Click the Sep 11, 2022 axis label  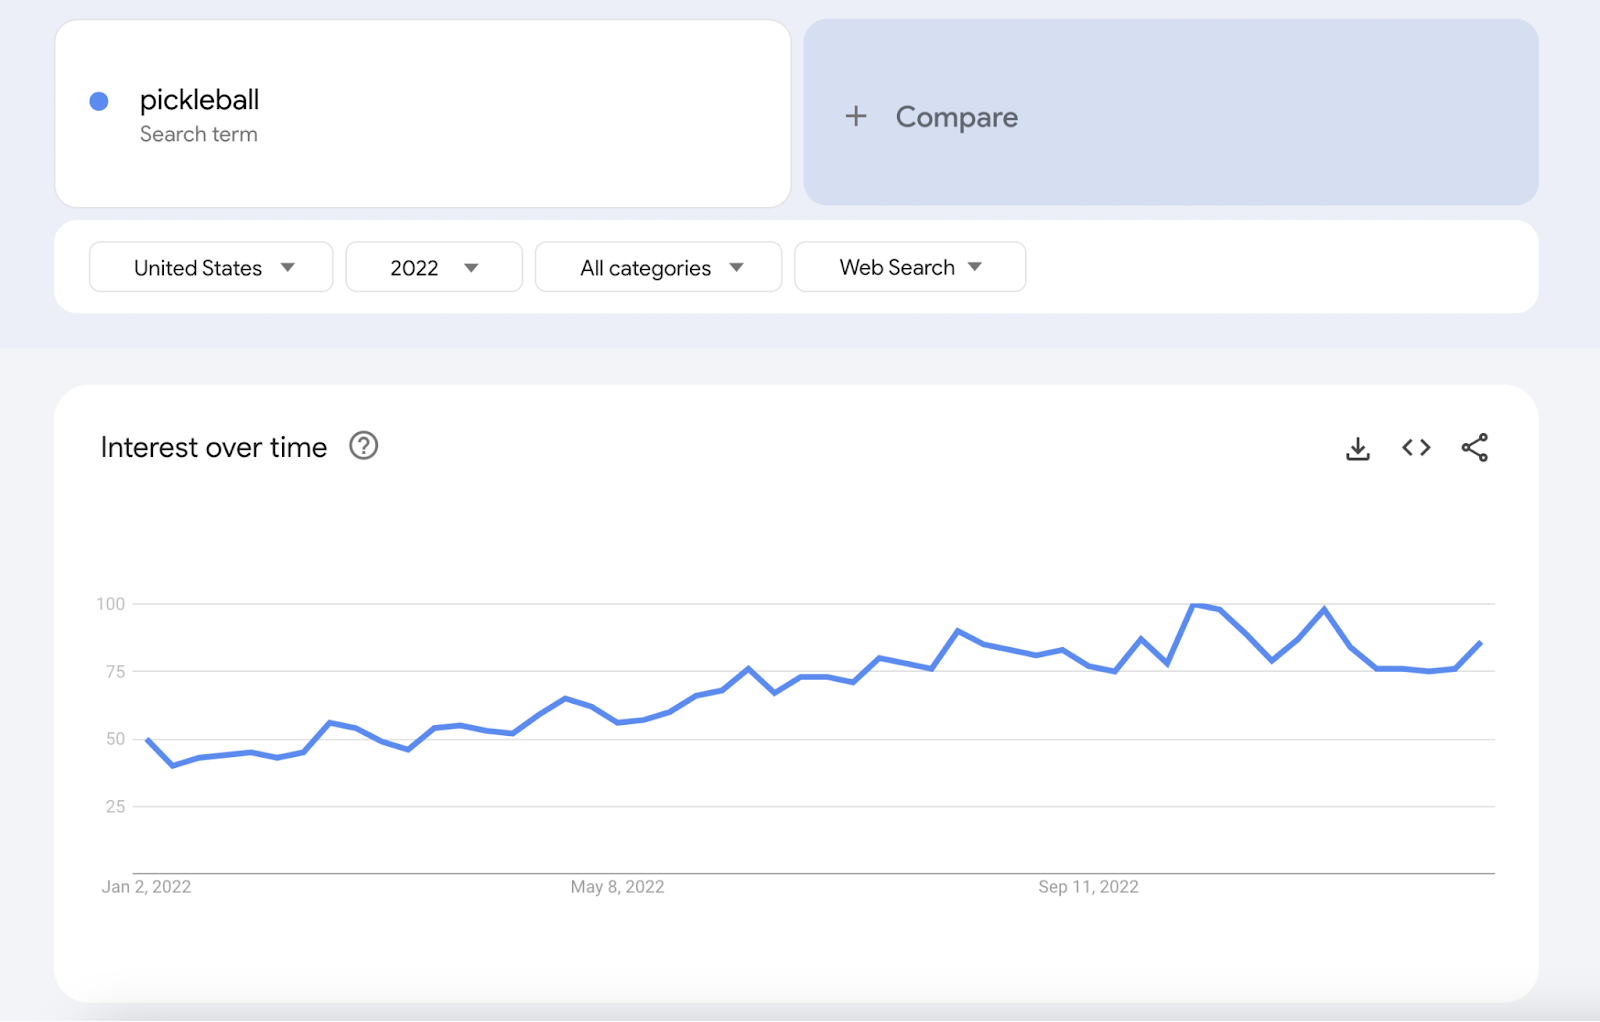(x=1086, y=886)
